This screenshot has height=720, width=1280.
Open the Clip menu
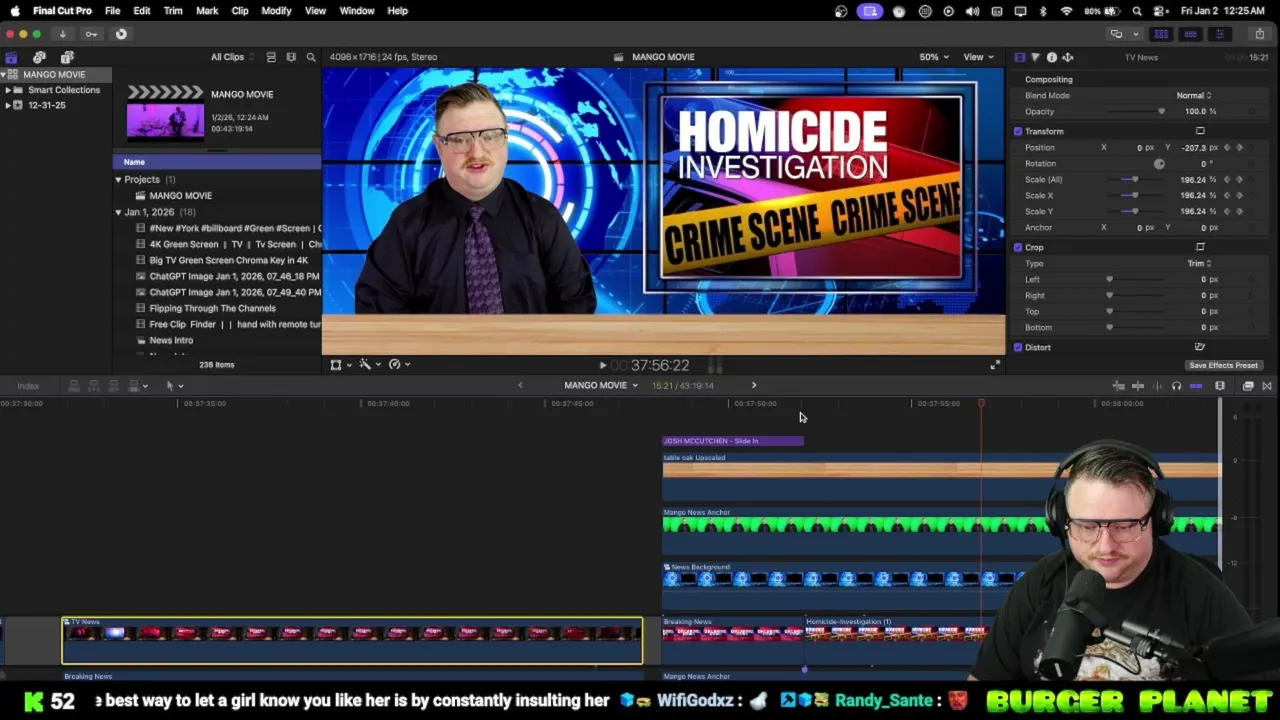pyautogui.click(x=240, y=11)
